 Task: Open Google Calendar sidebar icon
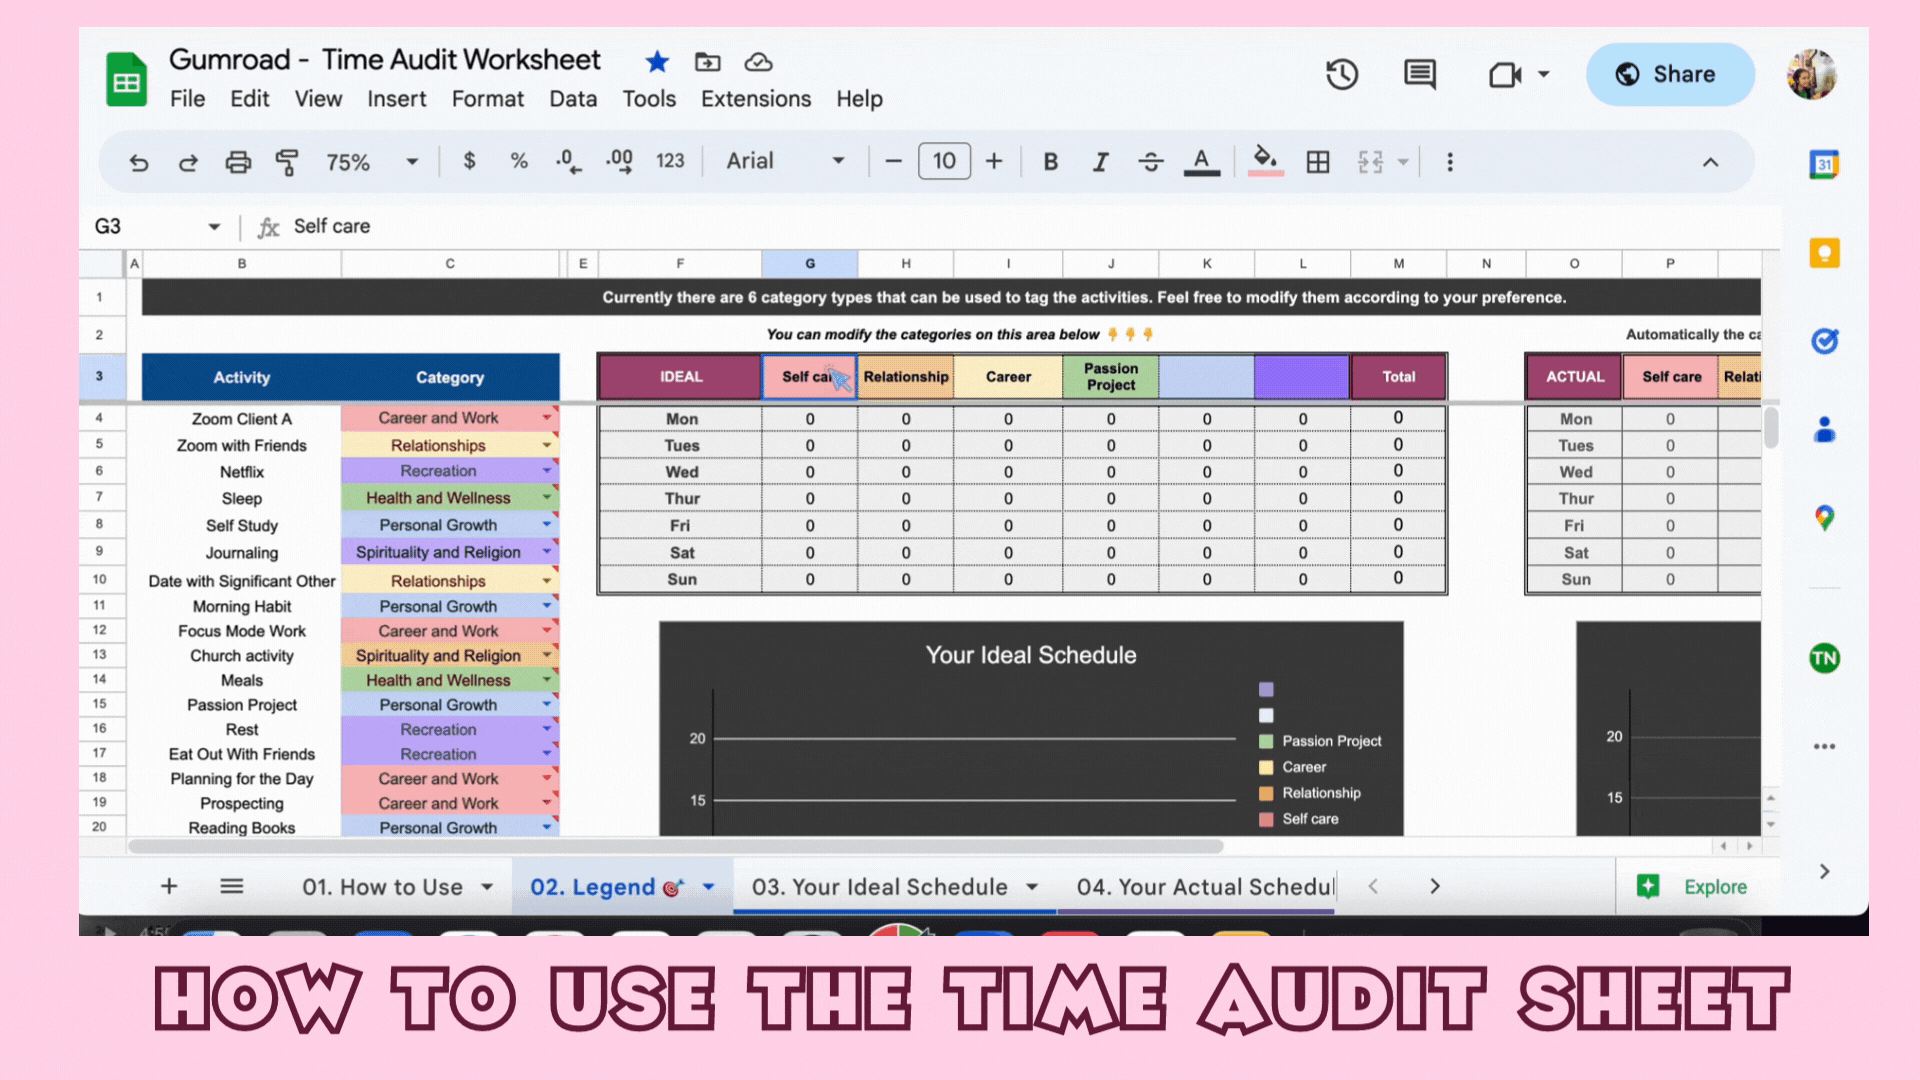(1824, 165)
